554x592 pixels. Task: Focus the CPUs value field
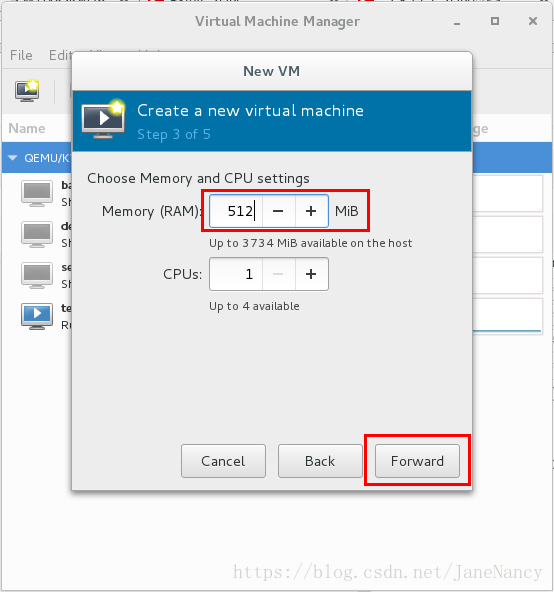coord(236,274)
